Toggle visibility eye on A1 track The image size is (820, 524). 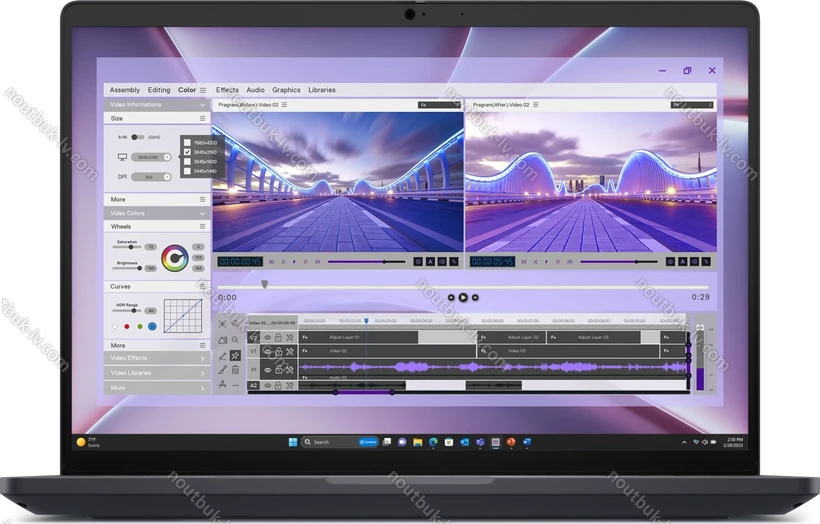tap(267, 369)
